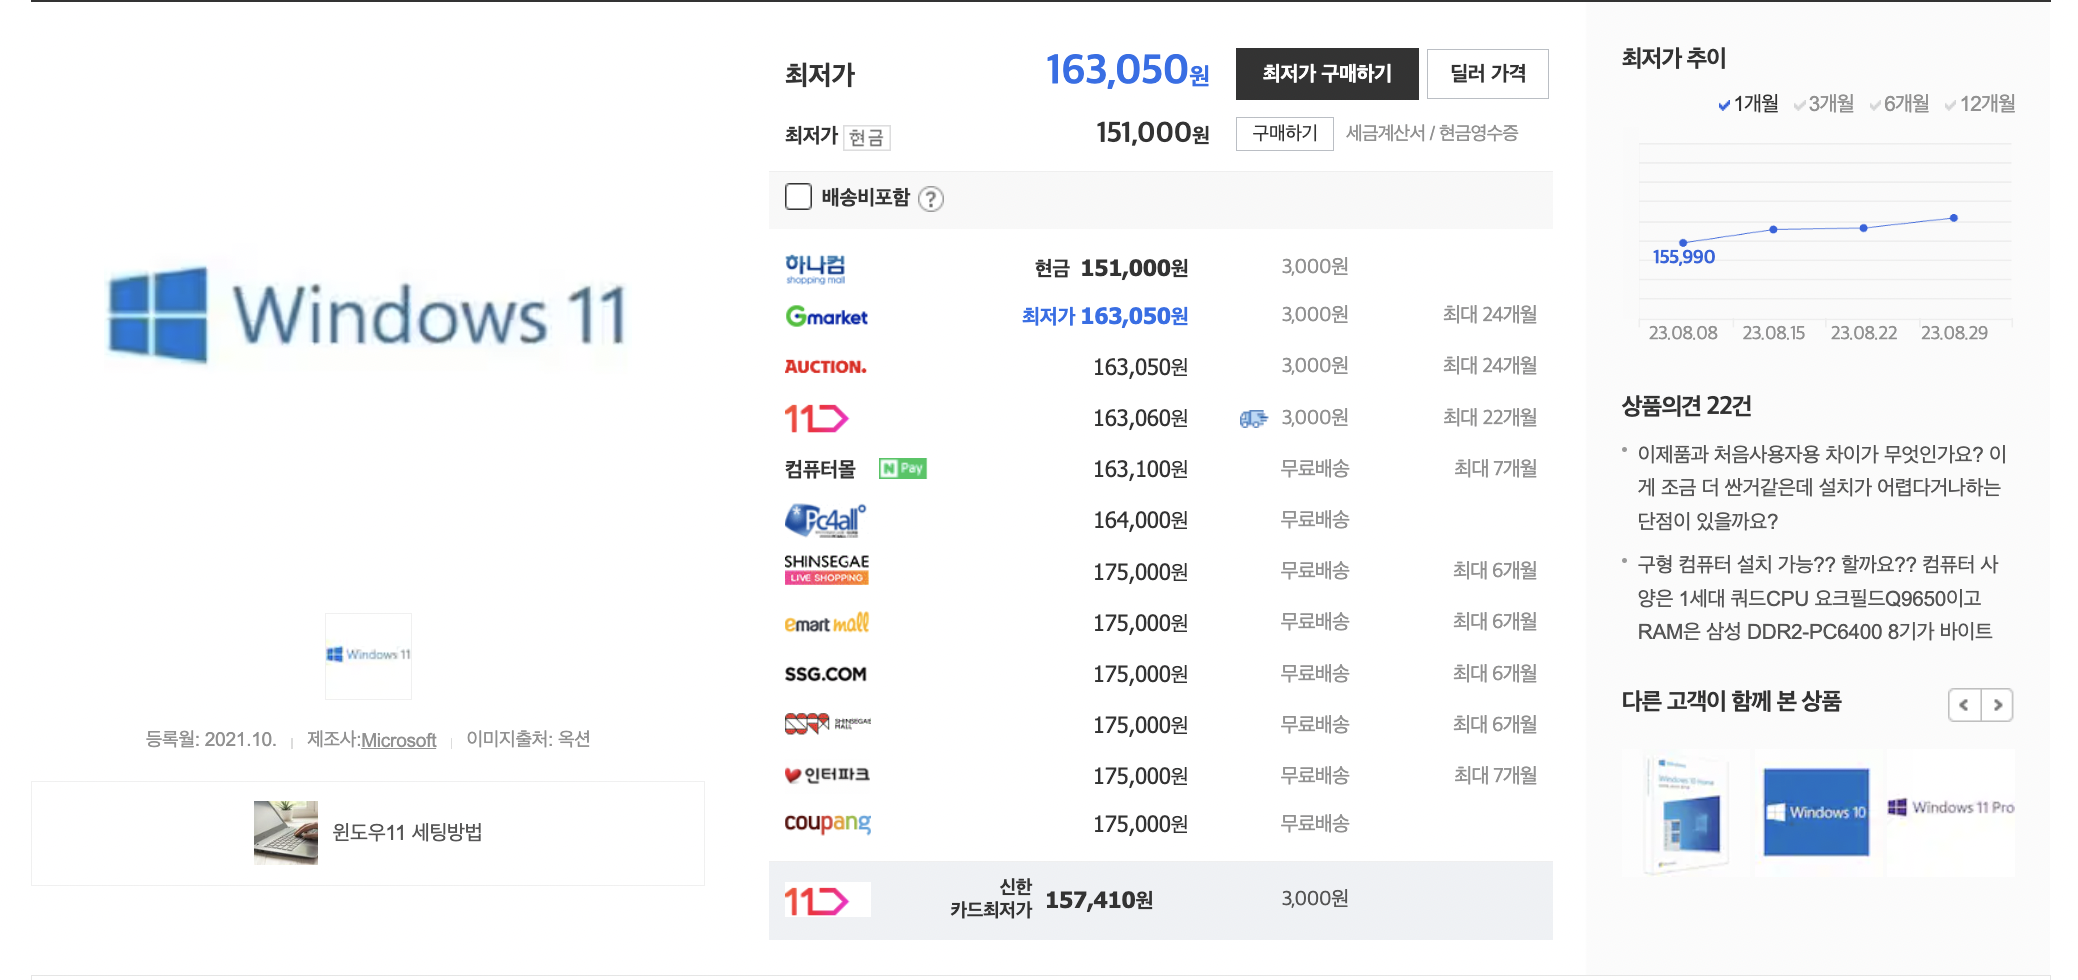Click the 155,990 chart price label
2078x980 pixels.
[1683, 257]
